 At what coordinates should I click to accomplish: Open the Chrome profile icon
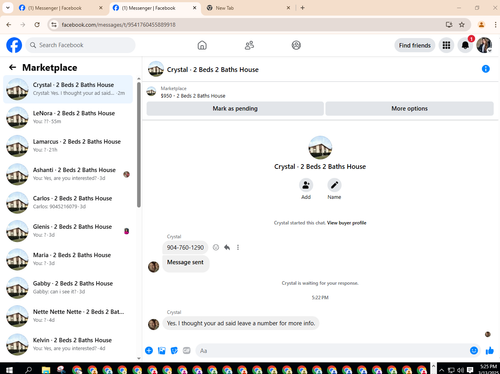coord(481,25)
